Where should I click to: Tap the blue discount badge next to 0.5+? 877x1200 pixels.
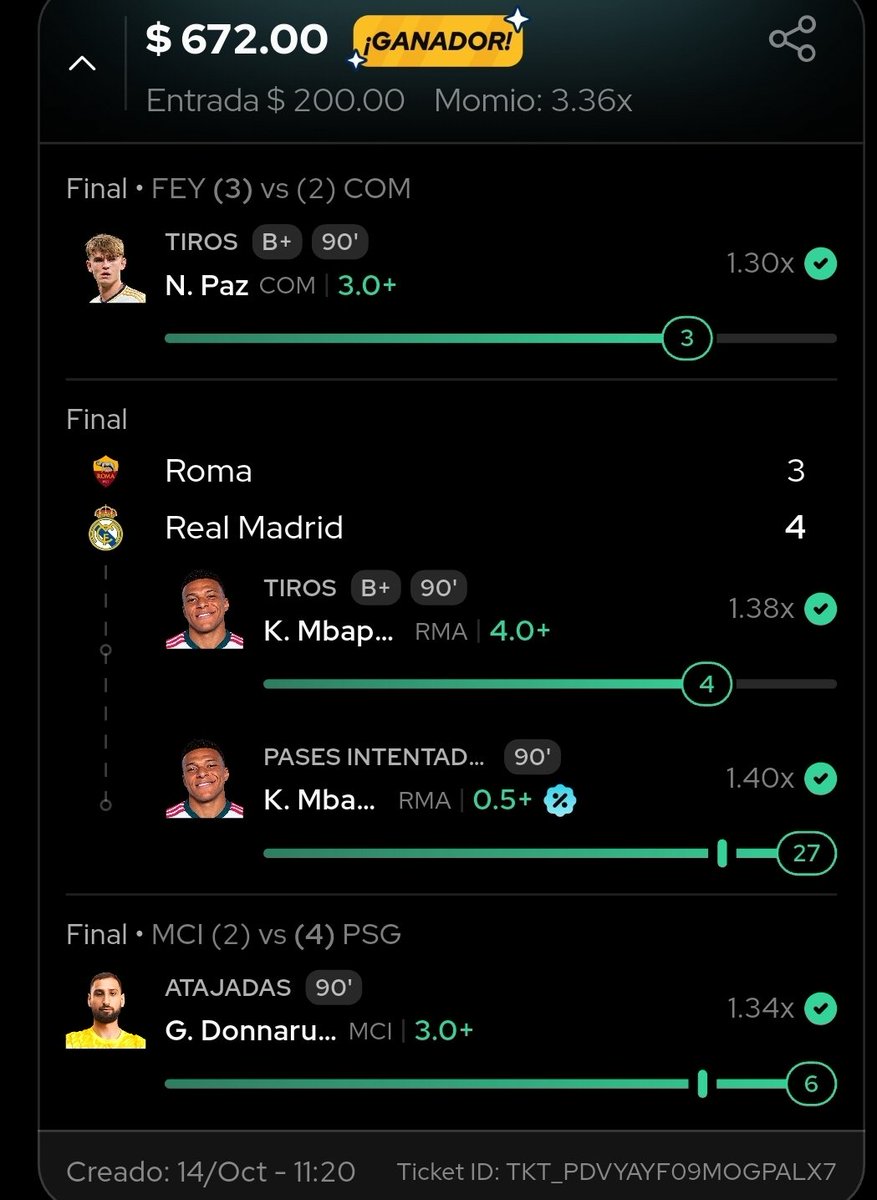(x=561, y=800)
